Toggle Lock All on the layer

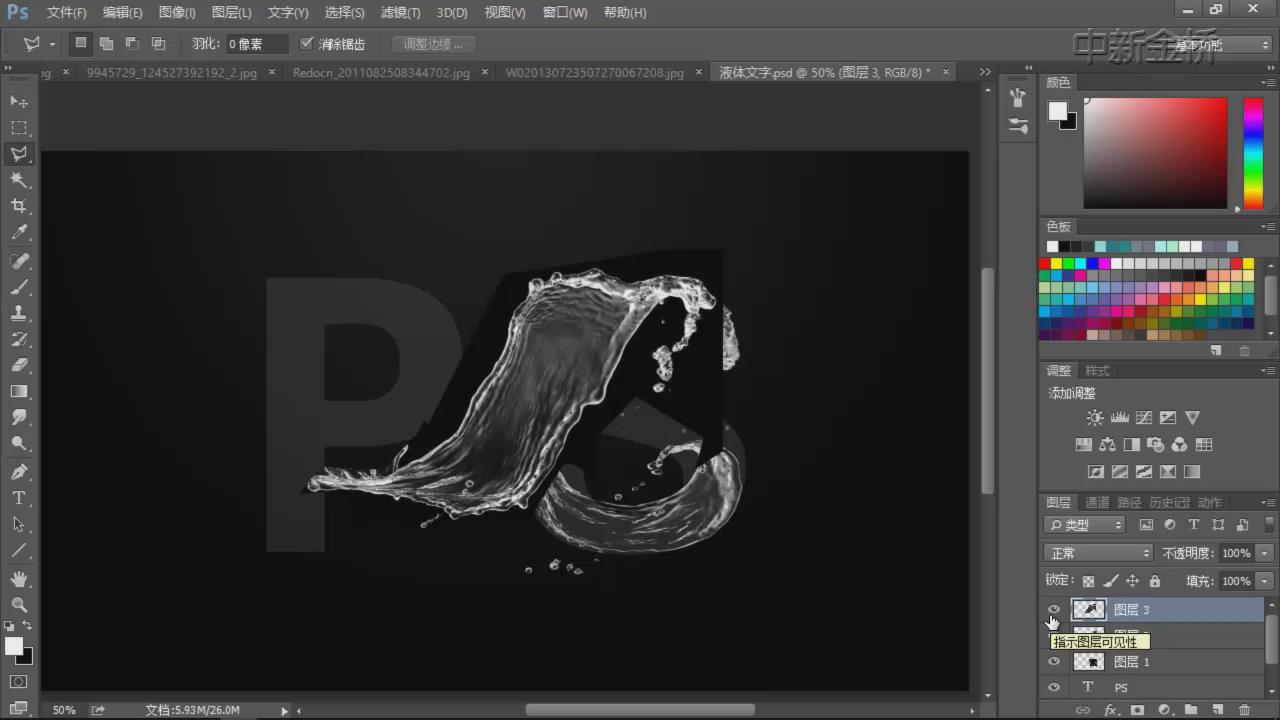pos(1155,581)
